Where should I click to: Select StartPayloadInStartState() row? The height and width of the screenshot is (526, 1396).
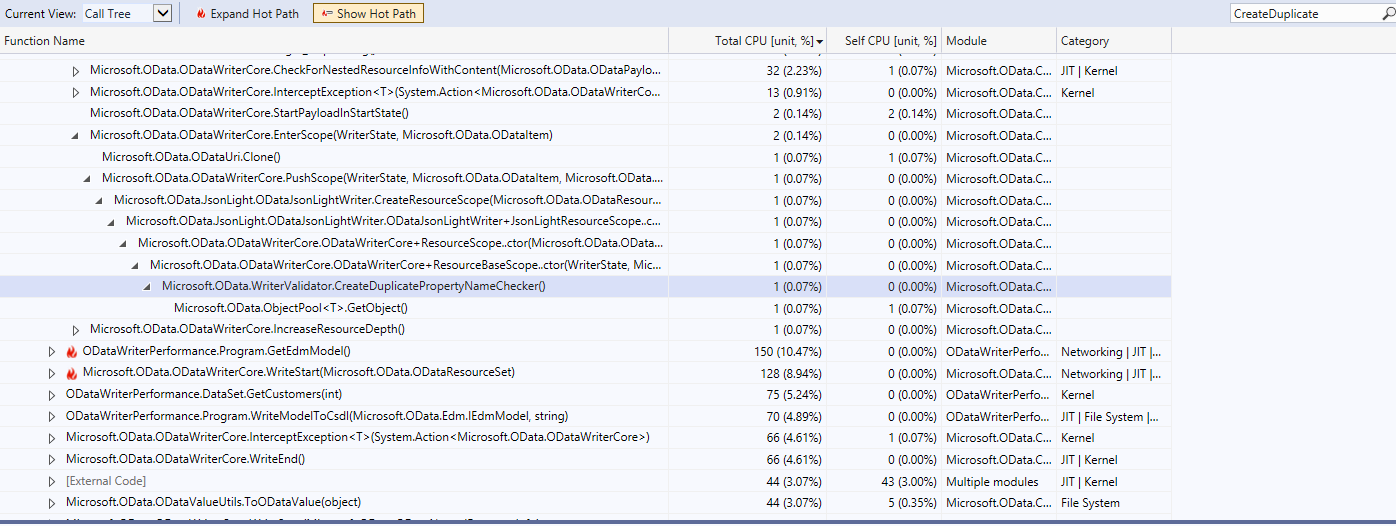586,114
